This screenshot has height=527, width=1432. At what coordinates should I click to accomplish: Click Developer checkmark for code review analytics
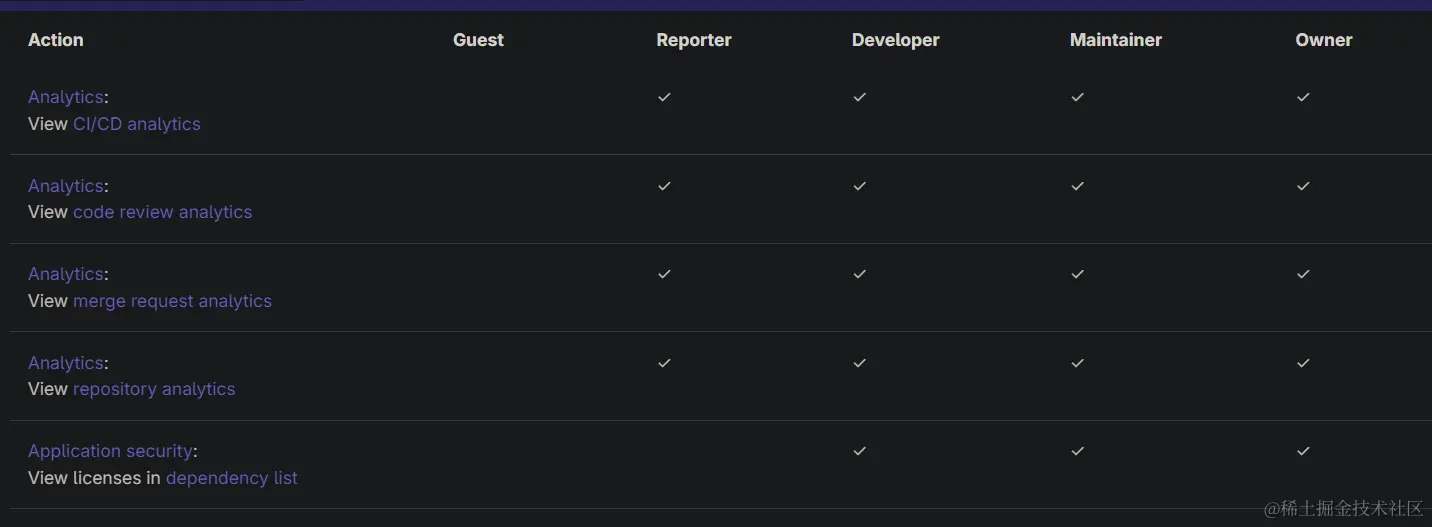coord(859,186)
